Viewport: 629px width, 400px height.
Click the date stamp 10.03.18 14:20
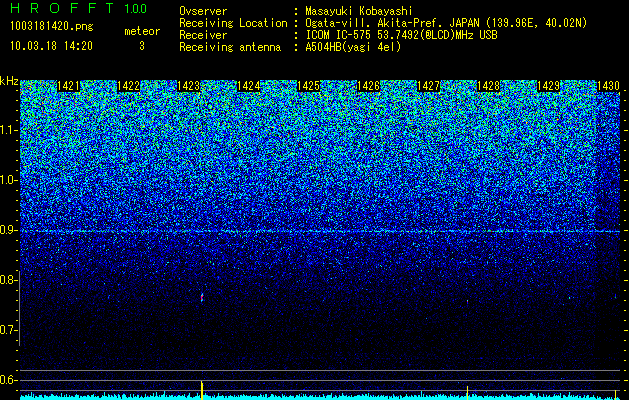(x=51, y=46)
